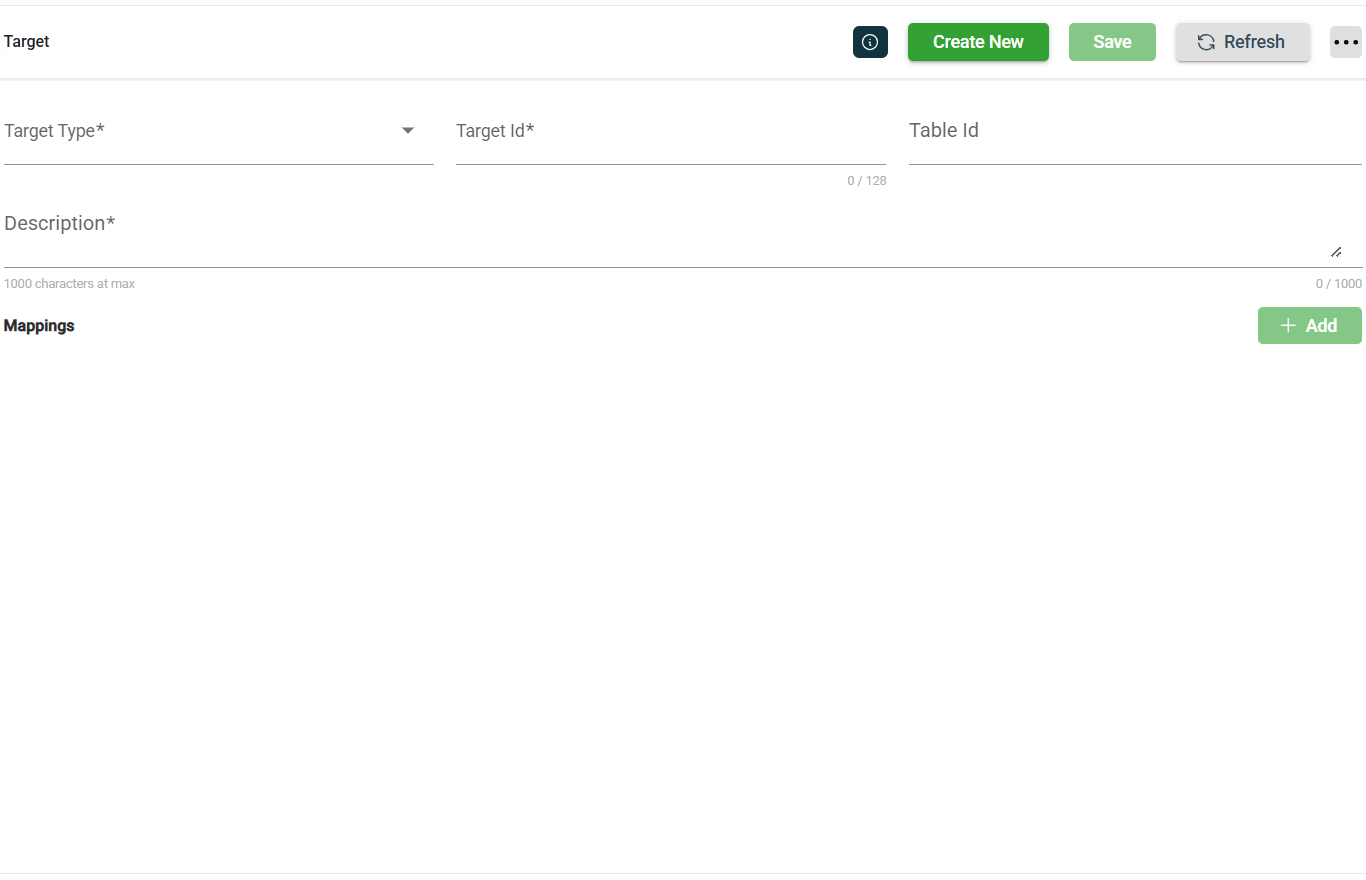
Task: Grab the Description resize handle
Action: tap(1336, 252)
